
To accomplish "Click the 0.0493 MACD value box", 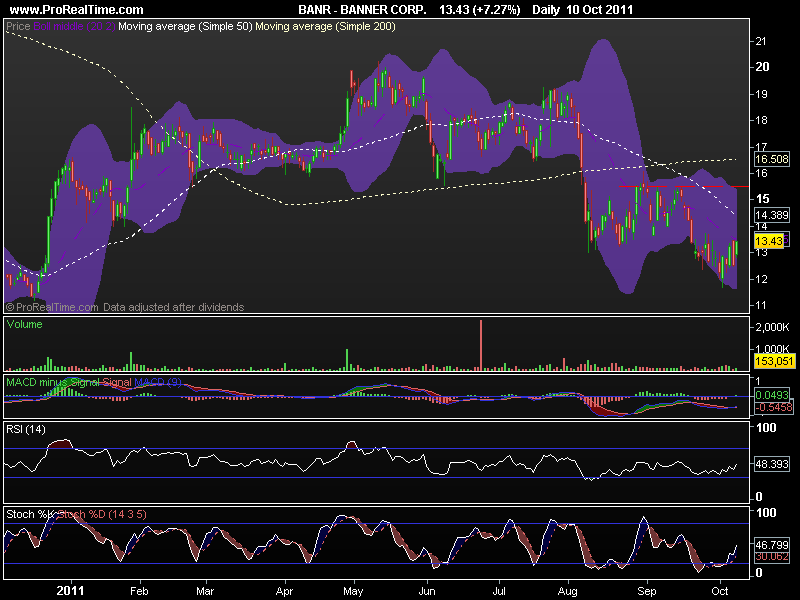I will 771,395.
